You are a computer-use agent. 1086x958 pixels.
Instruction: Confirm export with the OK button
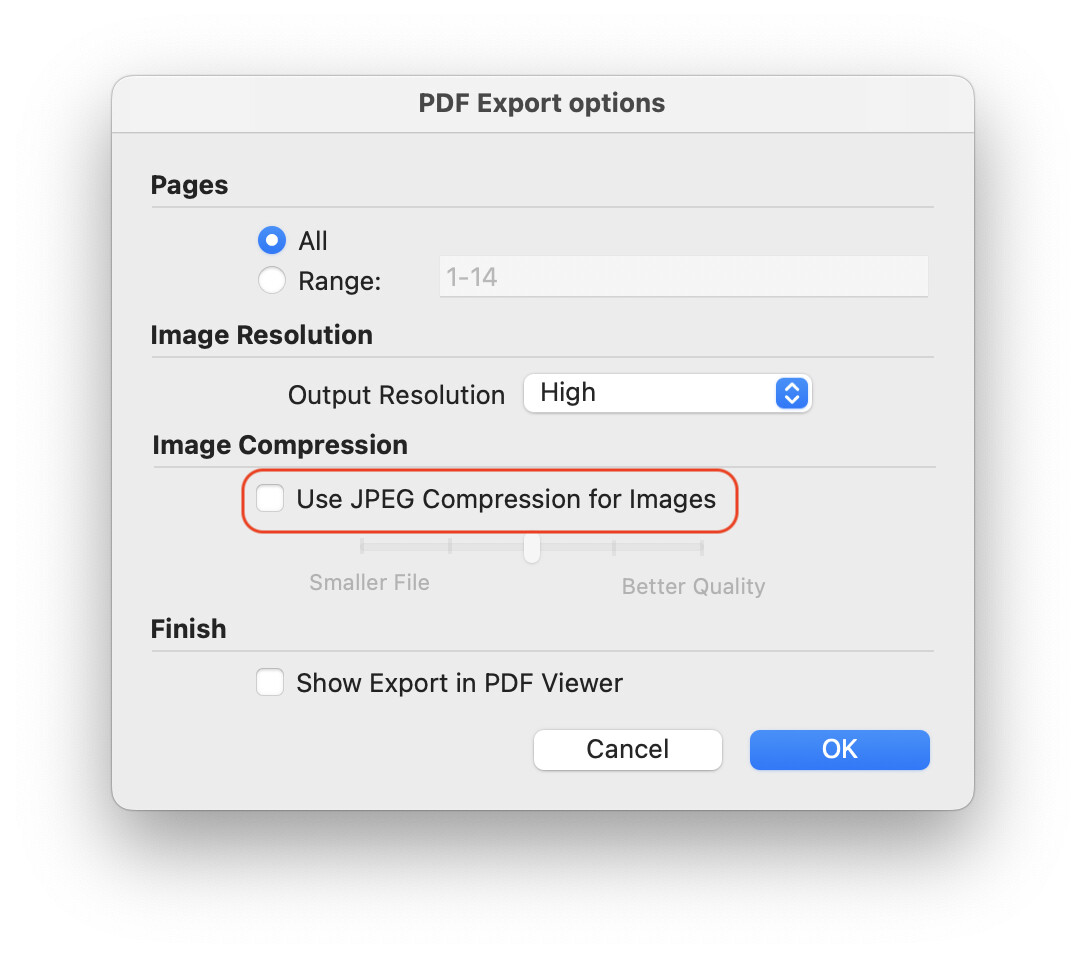[x=839, y=750]
